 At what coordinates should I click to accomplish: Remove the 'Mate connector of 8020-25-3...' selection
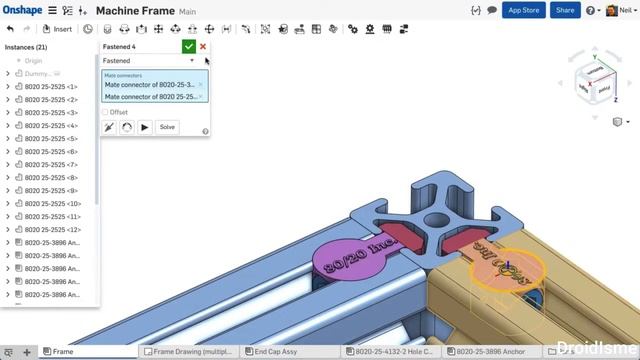[x=200, y=84]
